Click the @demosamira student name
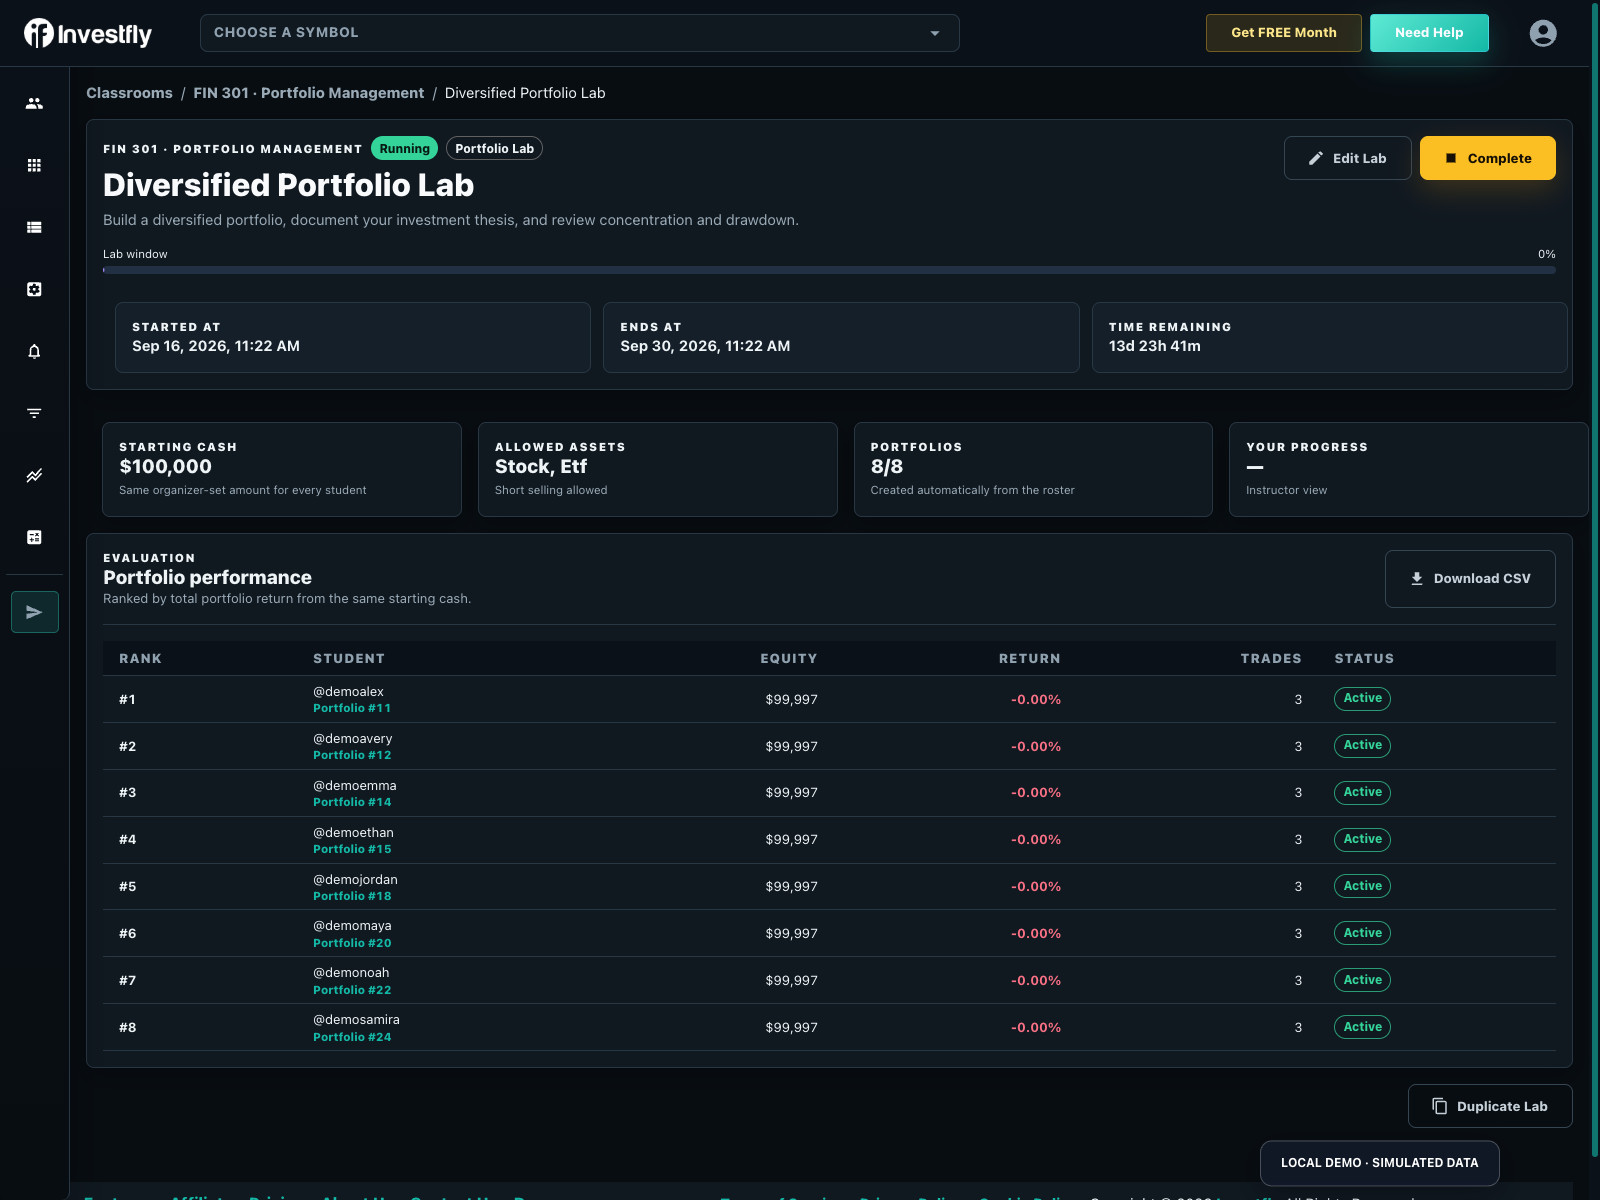 [356, 1019]
